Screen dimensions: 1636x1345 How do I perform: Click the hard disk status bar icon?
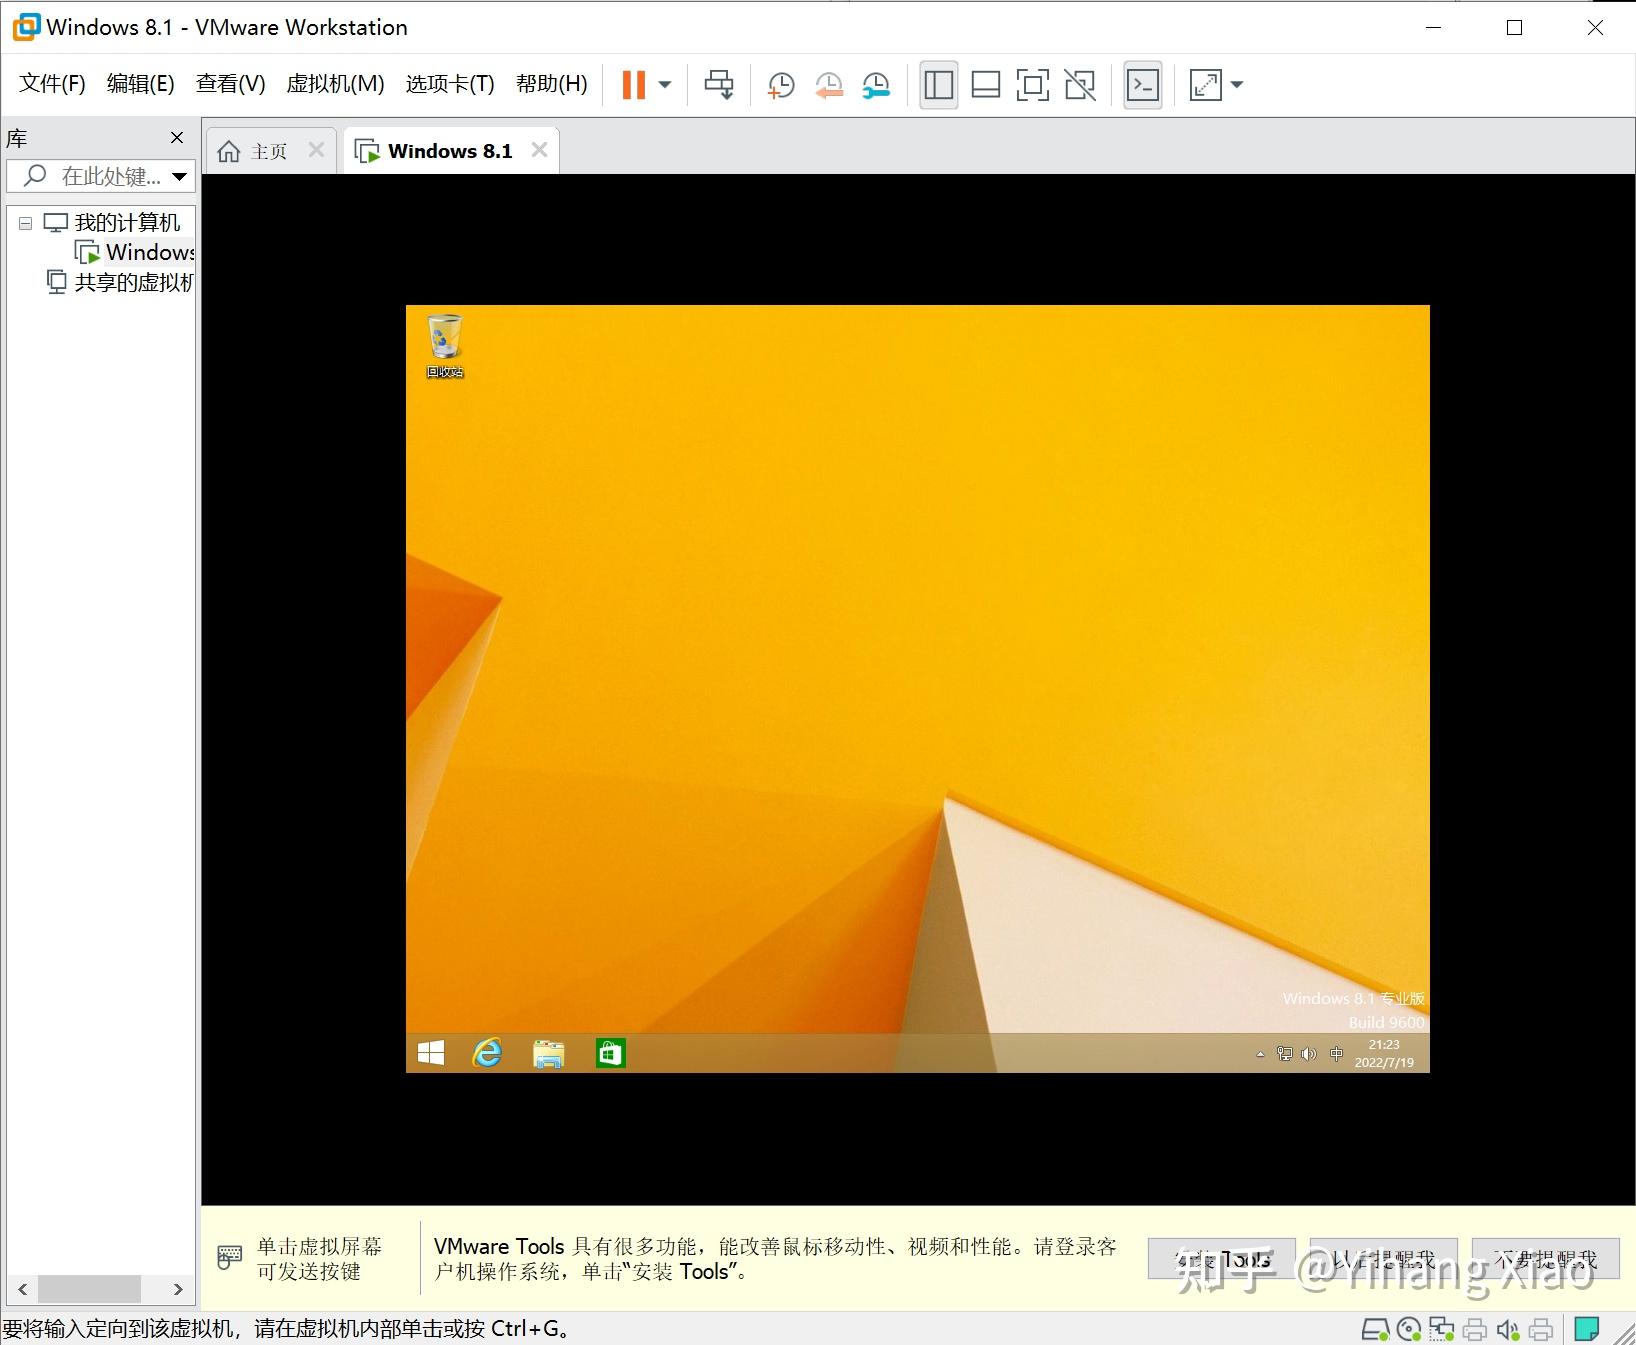point(1376,1329)
